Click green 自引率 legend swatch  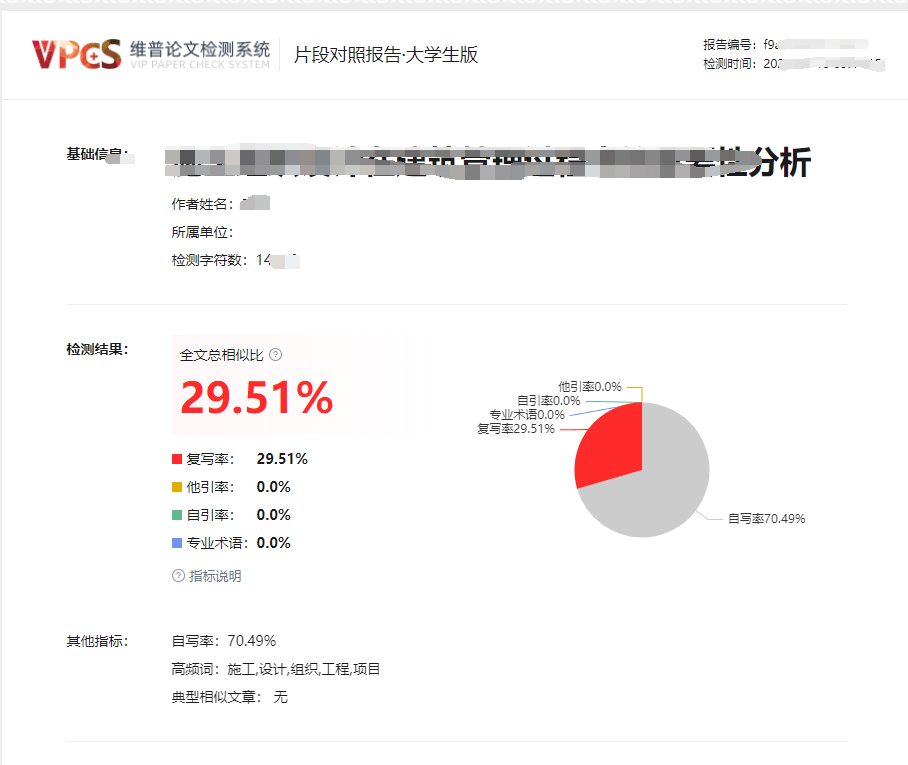pos(177,515)
